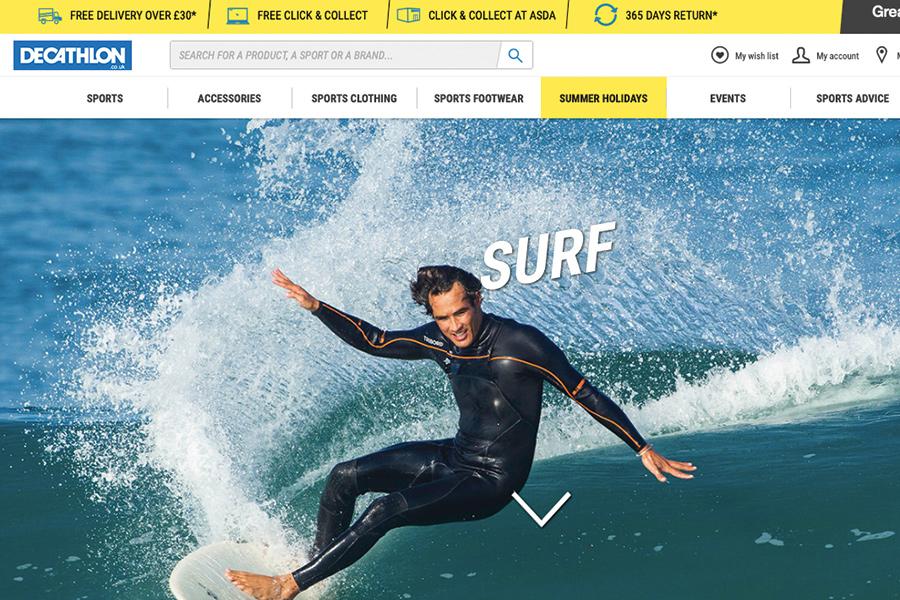Open the Events menu item

(x=728, y=98)
